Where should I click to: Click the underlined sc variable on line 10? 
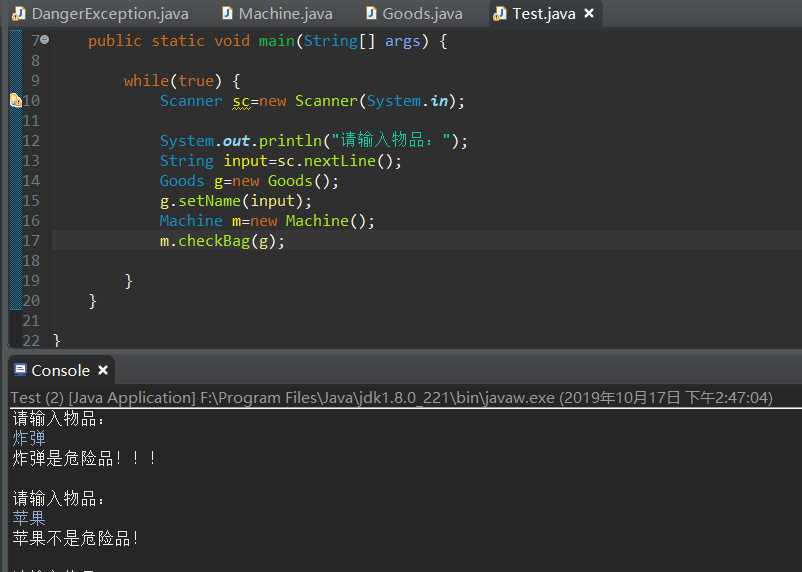pos(241,101)
